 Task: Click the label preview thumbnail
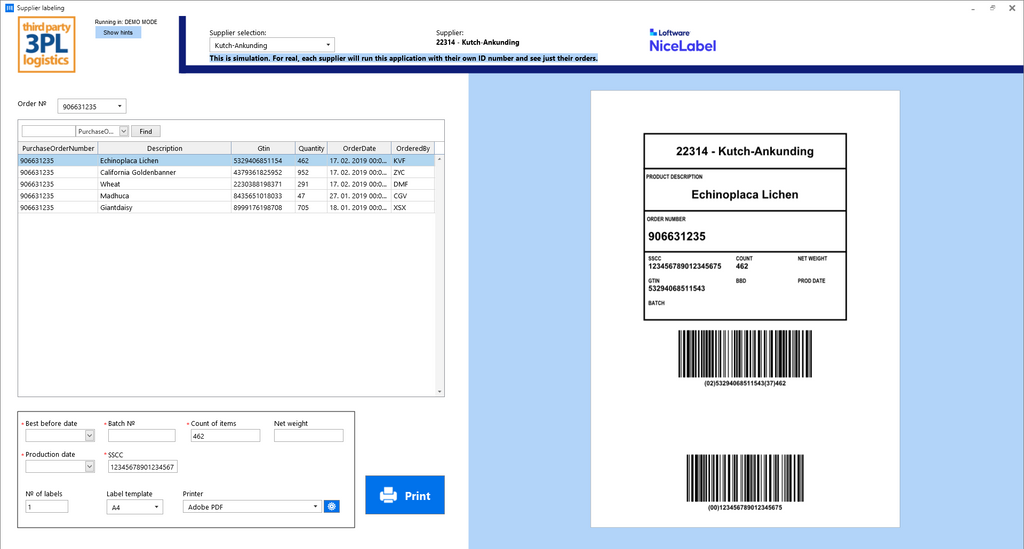point(745,309)
